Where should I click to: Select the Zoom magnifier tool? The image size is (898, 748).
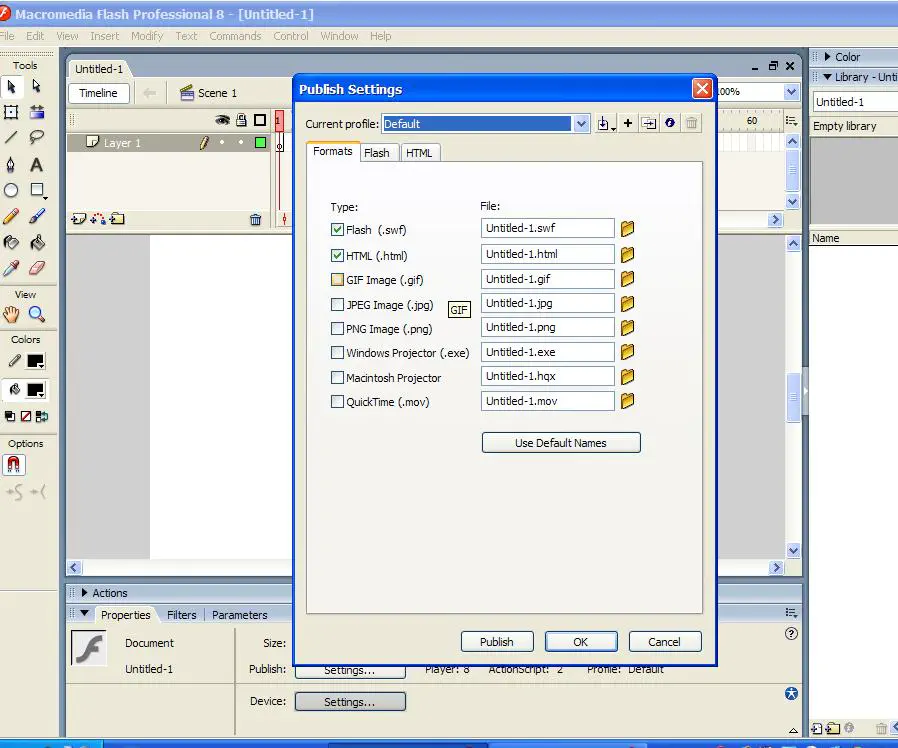37,315
